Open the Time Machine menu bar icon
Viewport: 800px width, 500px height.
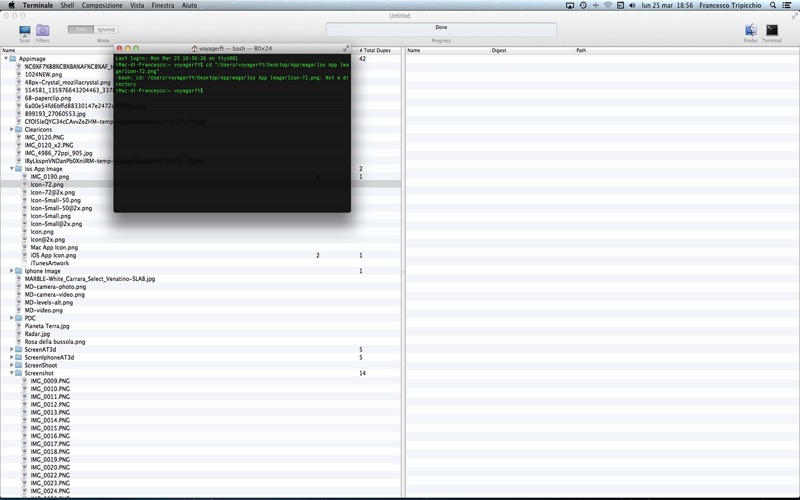coord(583,5)
